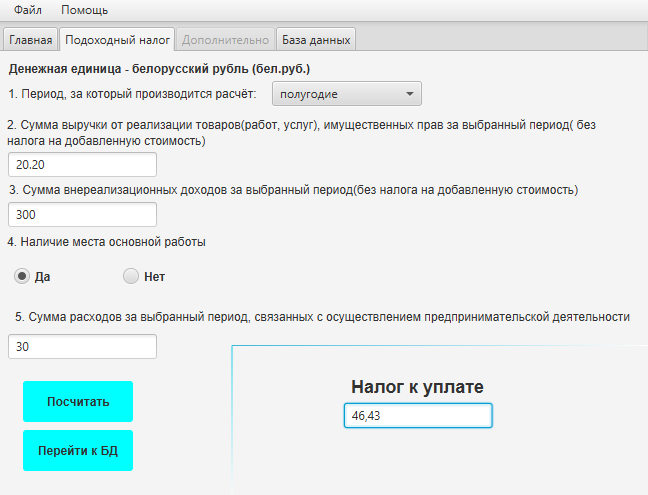648x495 pixels.
Task: Select the Подоходный налог tab
Action: pos(117,40)
